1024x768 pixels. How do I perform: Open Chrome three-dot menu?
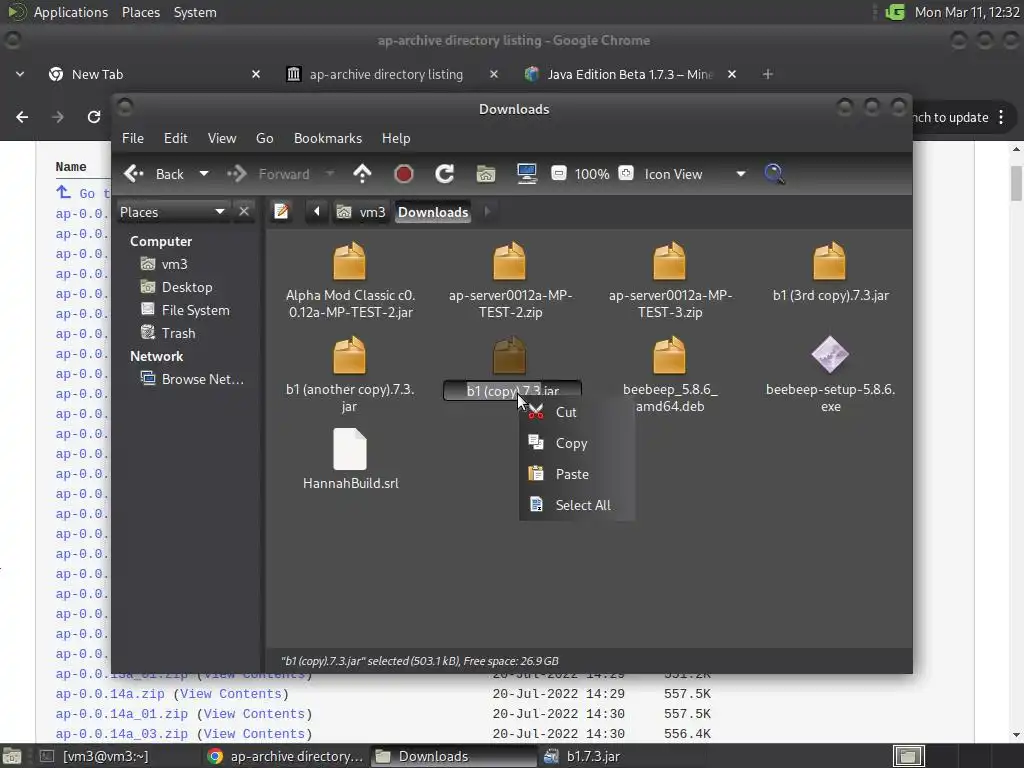(1001, 118)
